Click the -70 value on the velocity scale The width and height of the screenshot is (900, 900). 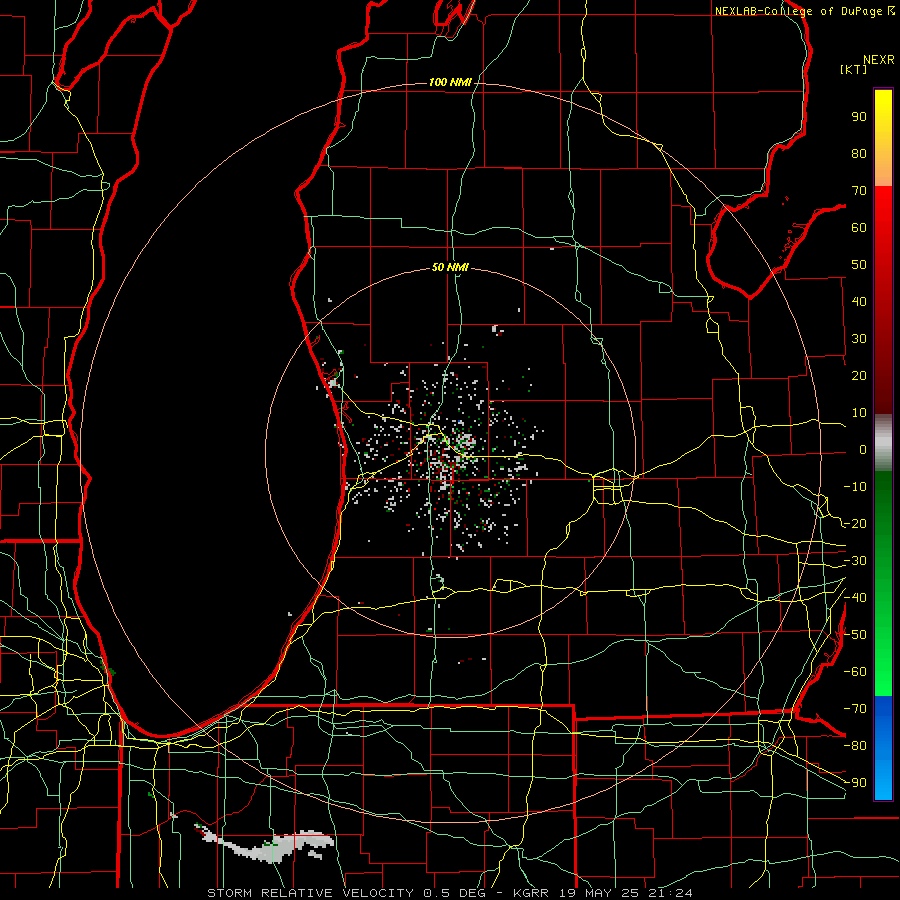855,709
